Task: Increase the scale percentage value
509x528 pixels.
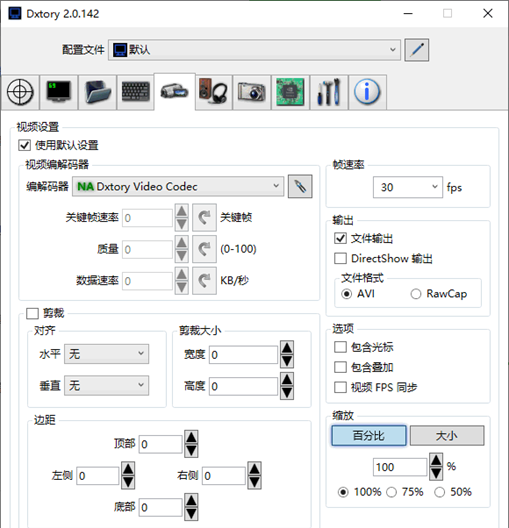Action: point(436,460)
